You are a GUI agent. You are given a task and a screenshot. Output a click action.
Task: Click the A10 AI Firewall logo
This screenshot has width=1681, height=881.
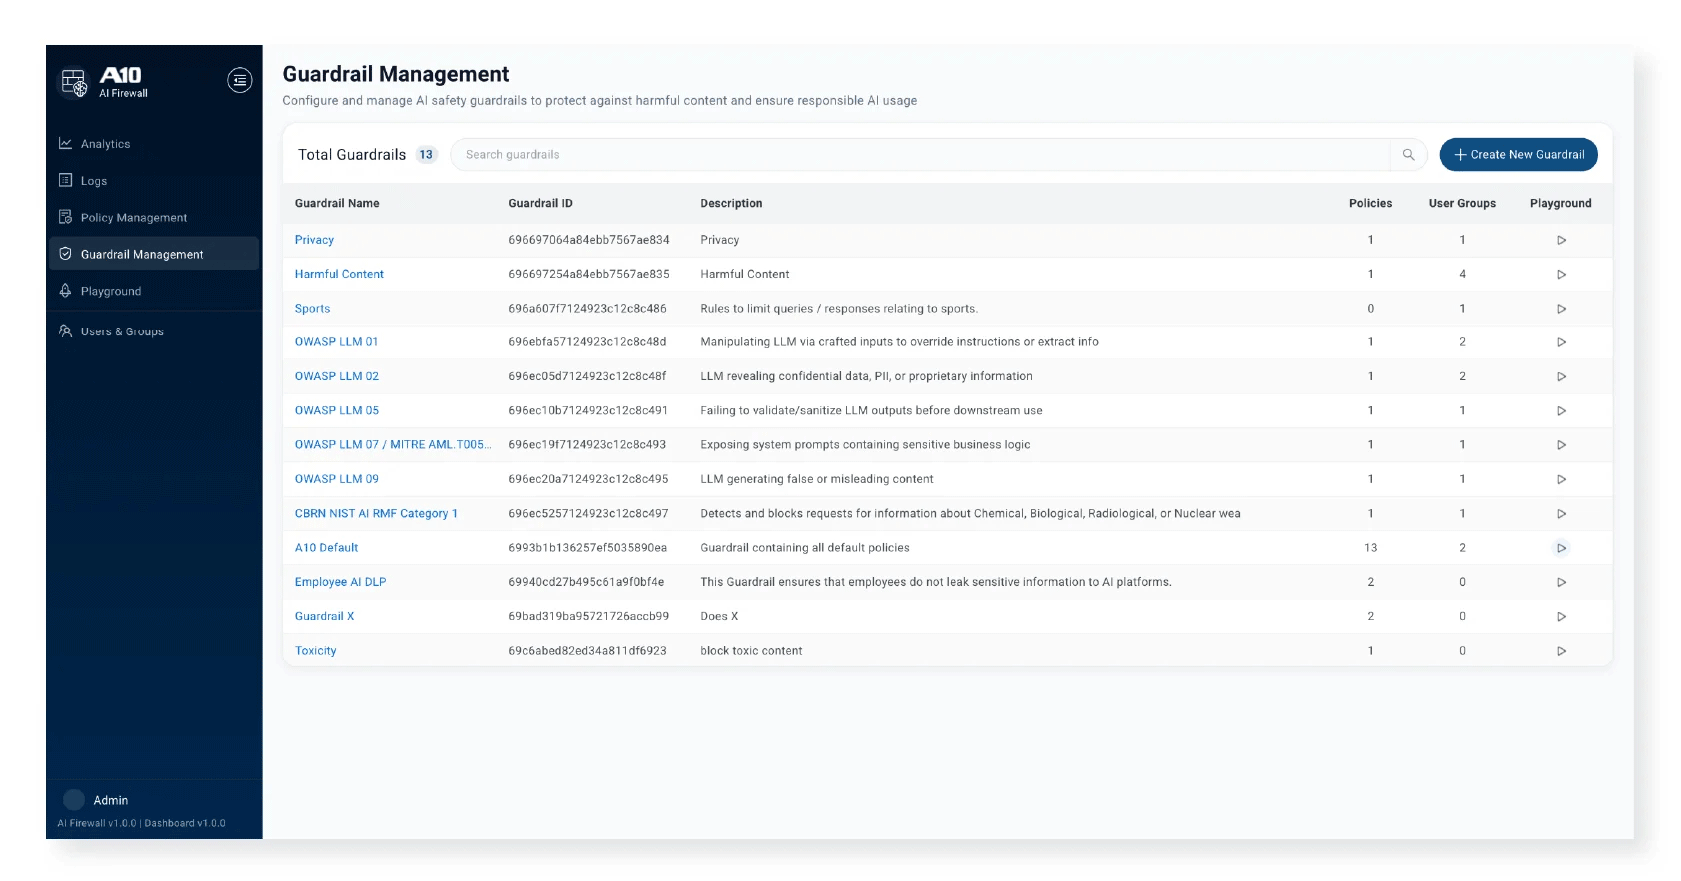click(x=105, y=82)
